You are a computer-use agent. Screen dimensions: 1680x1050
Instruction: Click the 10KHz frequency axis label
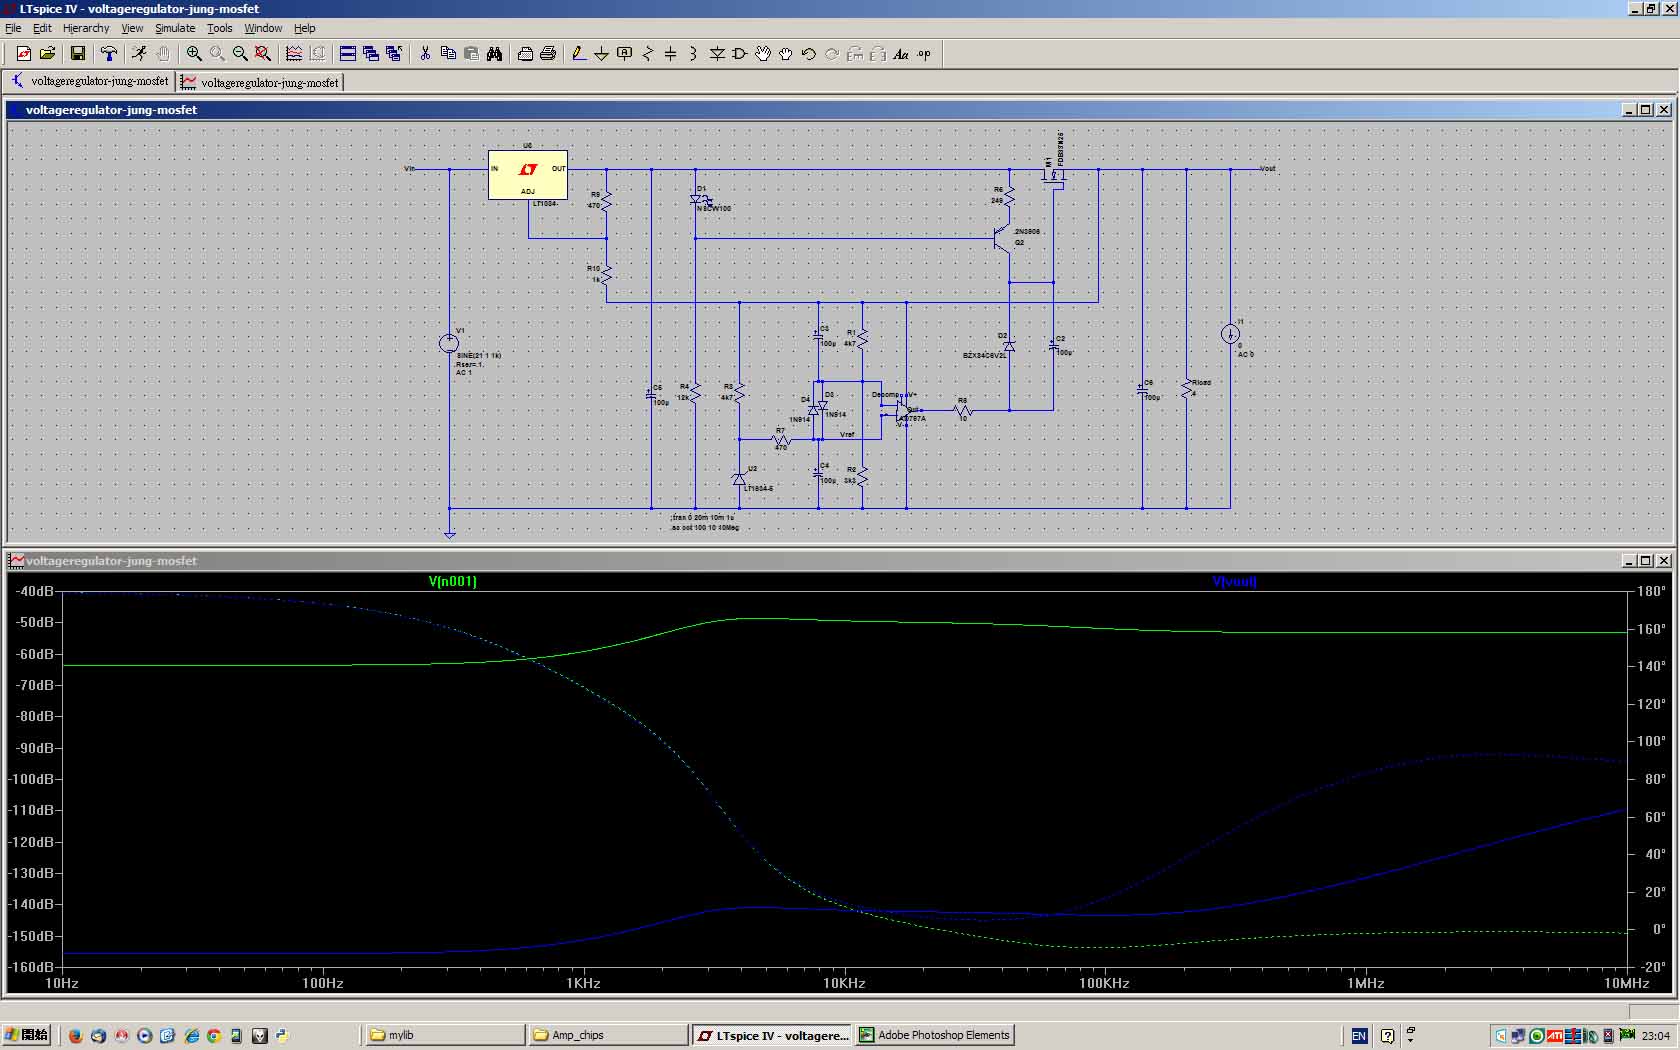(x=844, y=983)
